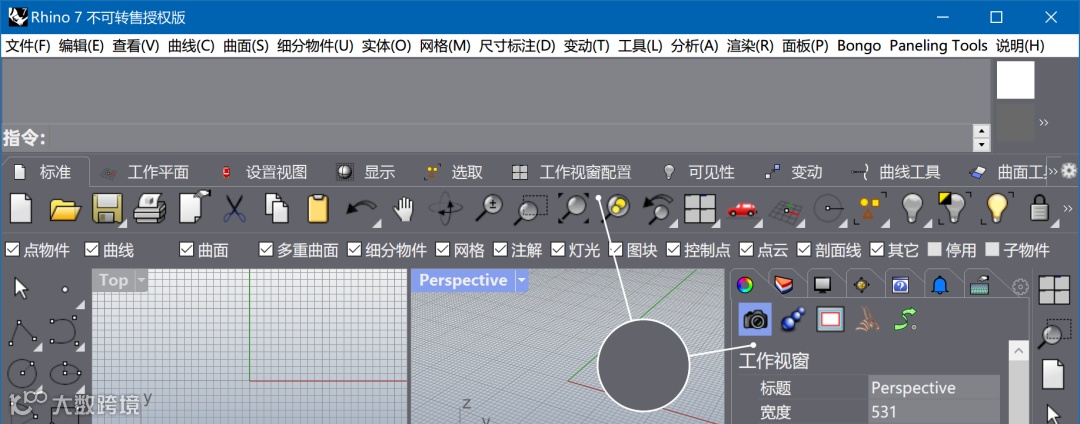The image size is (1080, 424).
Task: Switch to the 可见性 toolbar tab
Action: [x=698, y=172]
